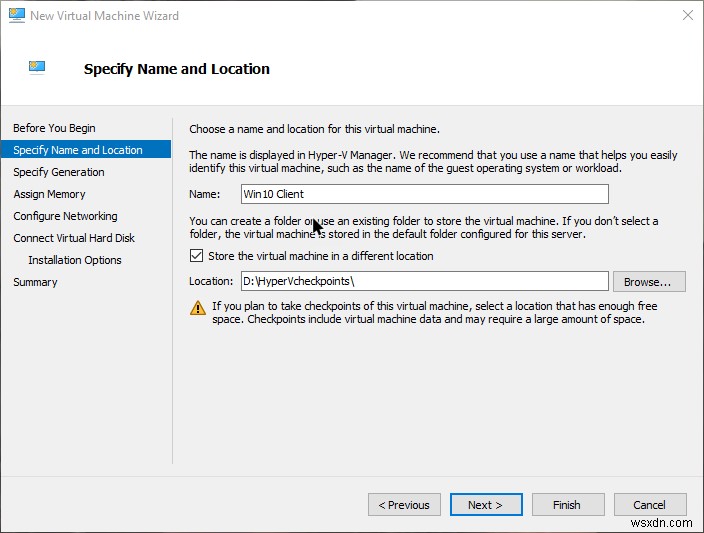Click the Location field with D:\HyperVcheckpoints\
Image resolution: width=704 pixels, height=533 pixels.
(x=425, y=281)
